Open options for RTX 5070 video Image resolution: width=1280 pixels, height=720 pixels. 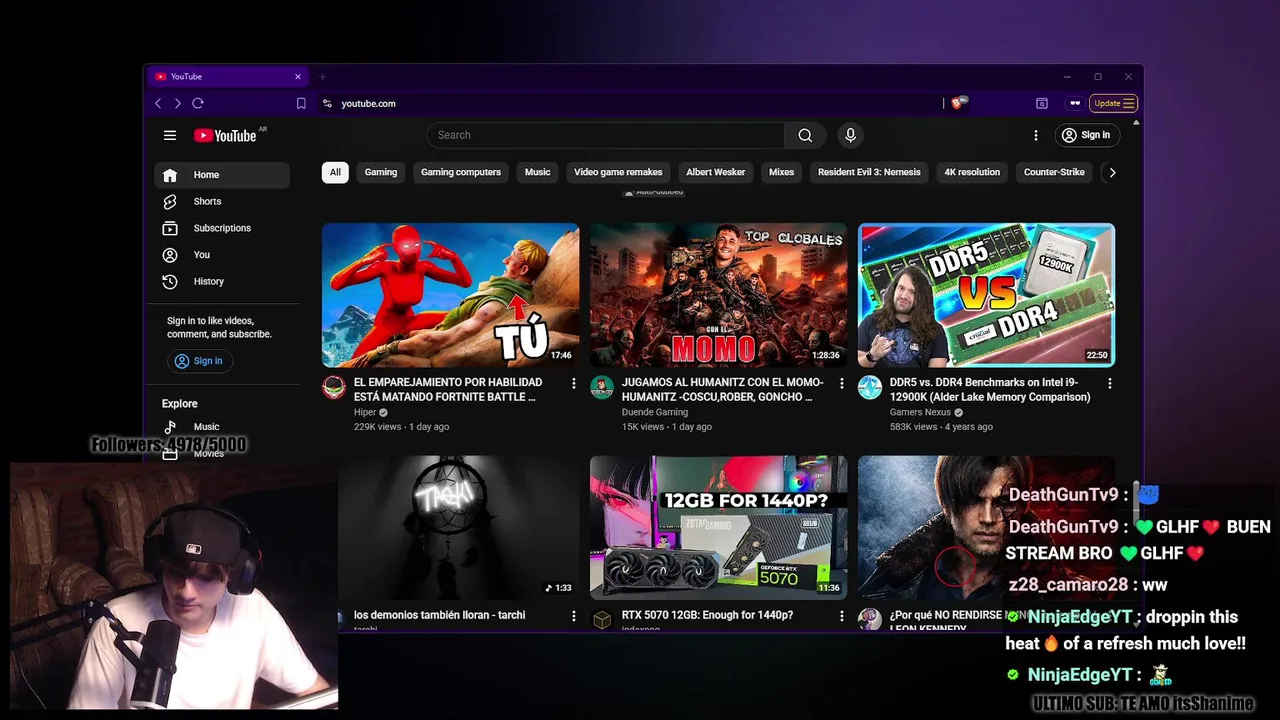point(841,616)
